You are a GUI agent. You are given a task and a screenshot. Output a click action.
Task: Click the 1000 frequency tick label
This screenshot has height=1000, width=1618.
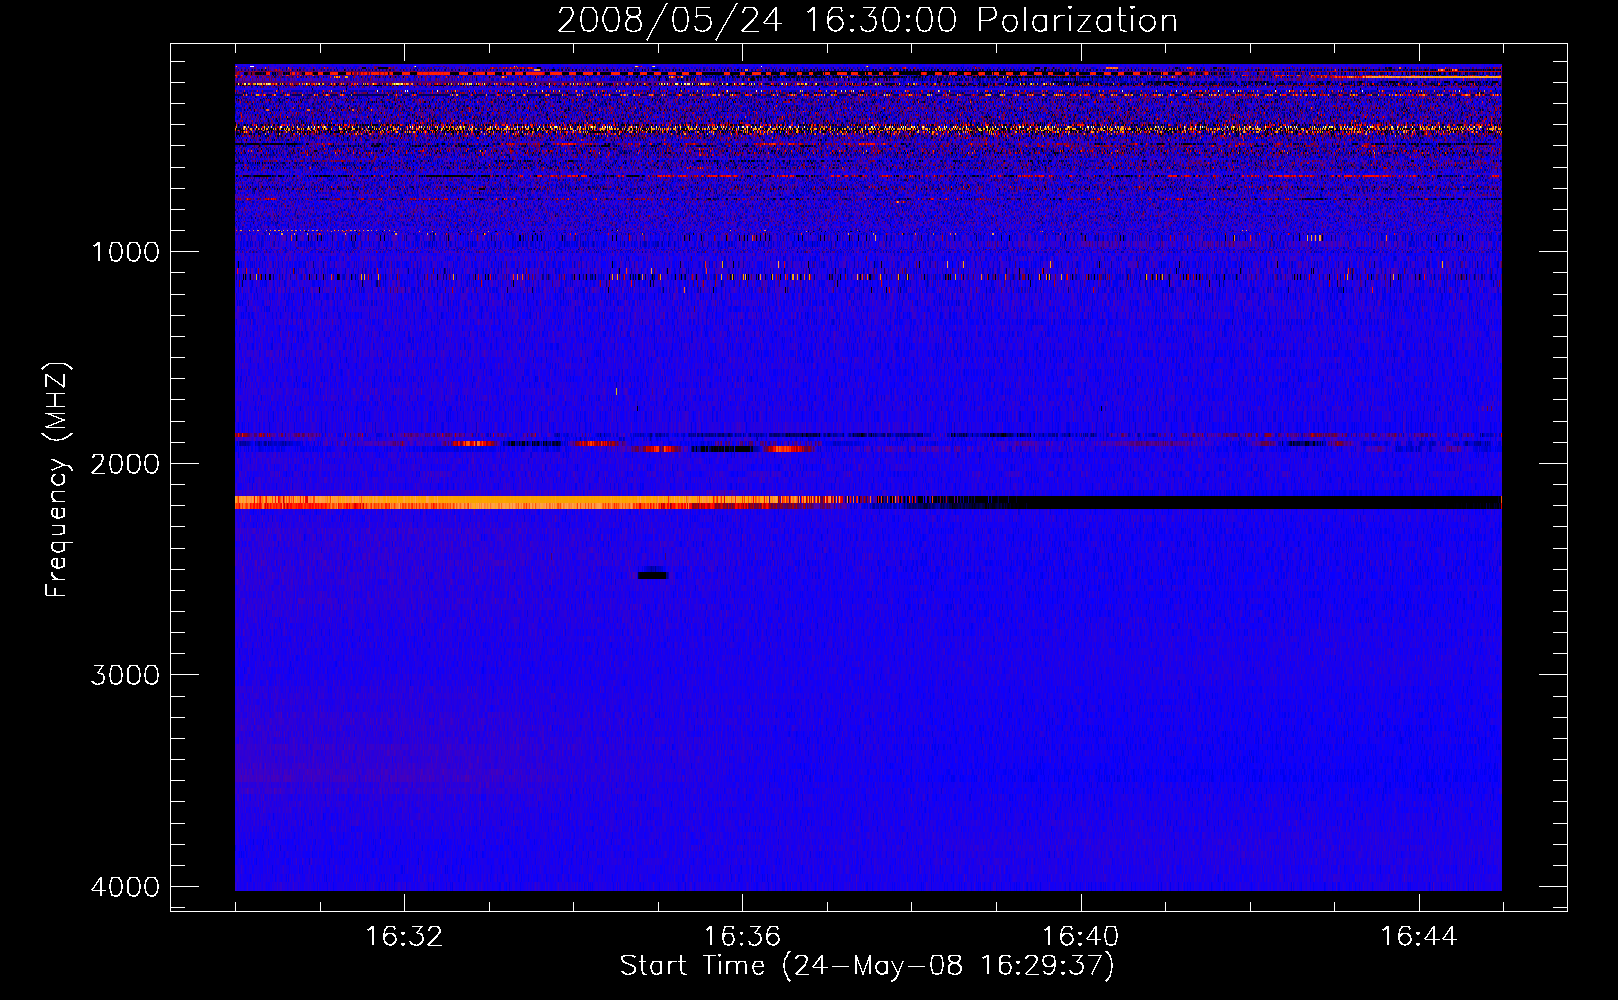click(125, 251)
